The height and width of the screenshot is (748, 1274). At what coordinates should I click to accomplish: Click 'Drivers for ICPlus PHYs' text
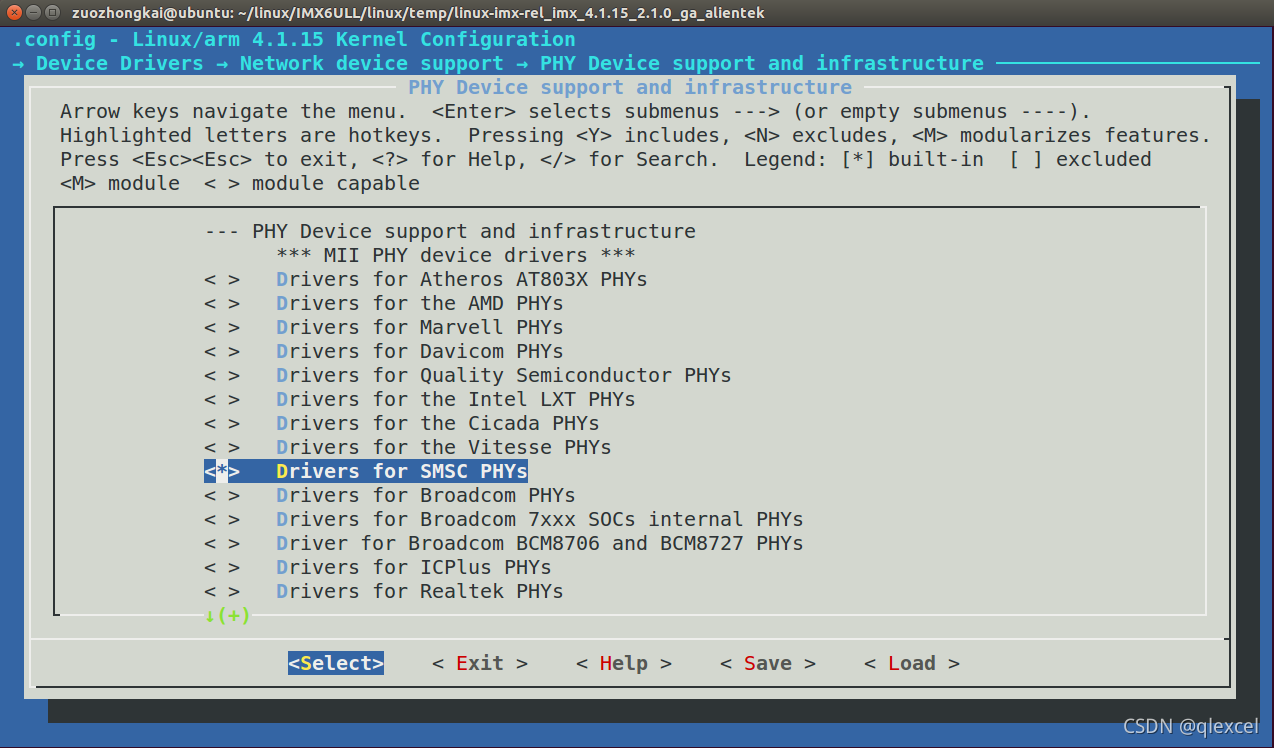coord(414,567)
